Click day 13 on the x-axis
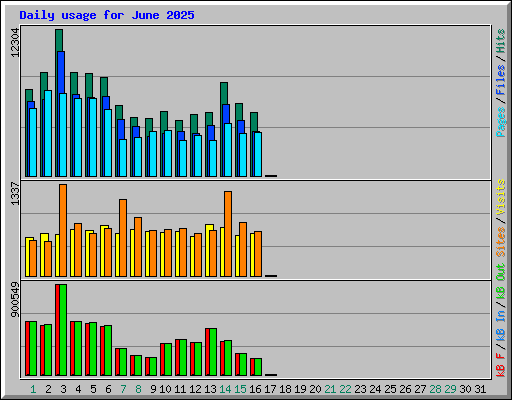 [210, 389]
